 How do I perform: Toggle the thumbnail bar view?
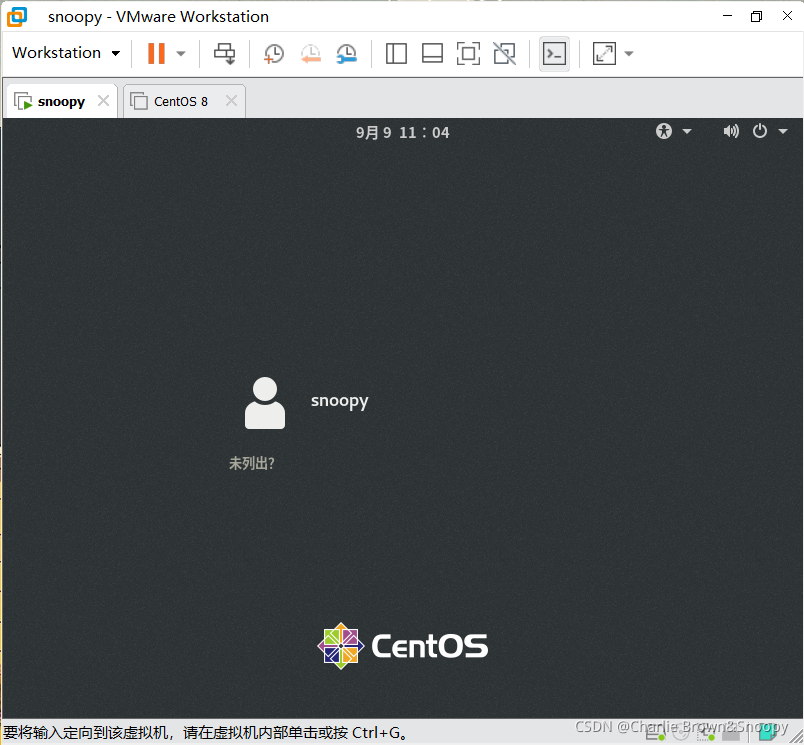pyautogui.click(x=432, y=53)
